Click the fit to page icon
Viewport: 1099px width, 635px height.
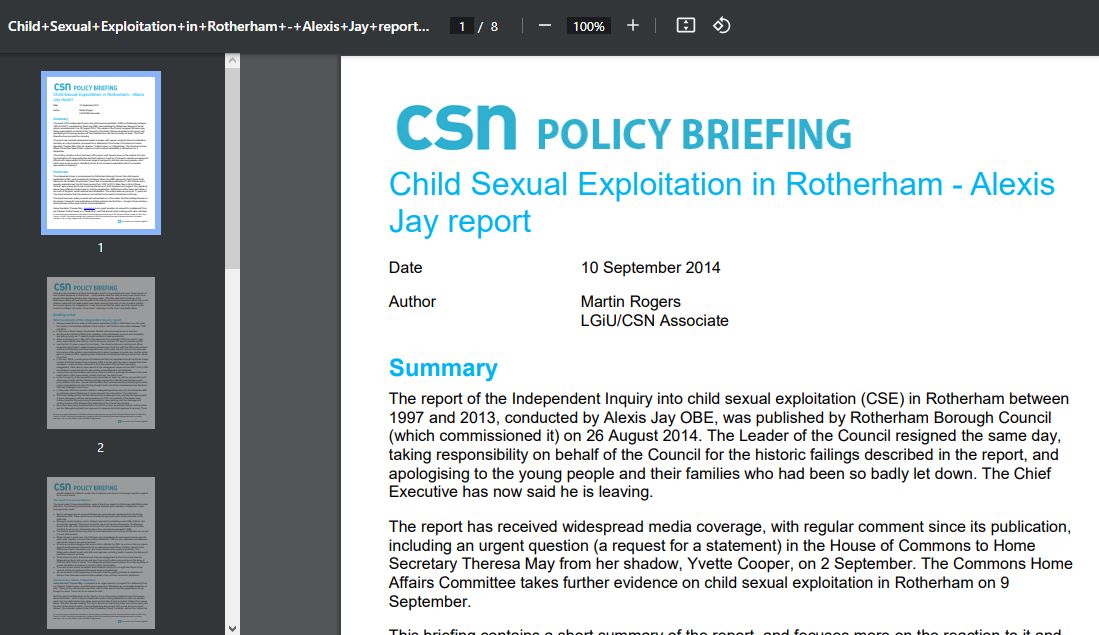coord(685,26)
